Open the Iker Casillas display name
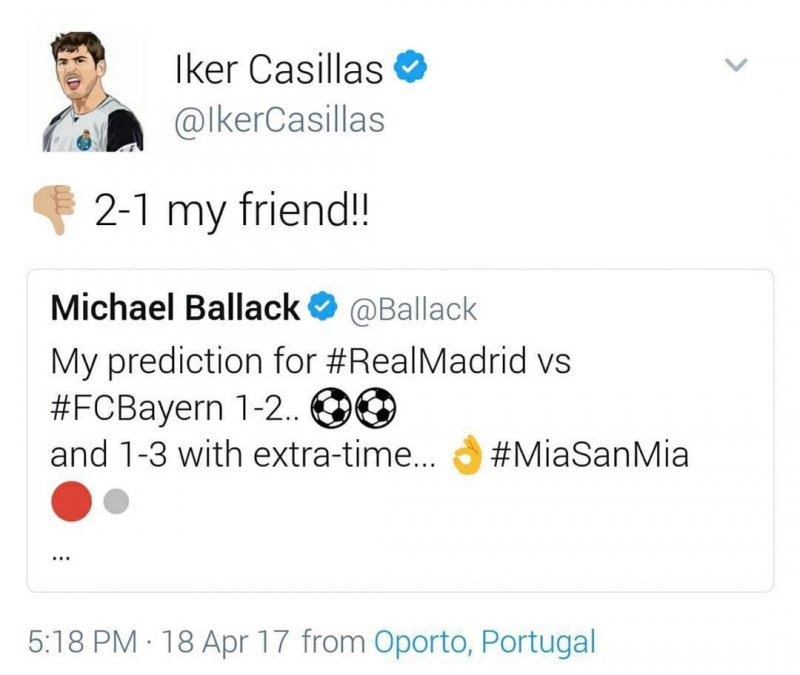The image size is (800, 675). point(278,70)
